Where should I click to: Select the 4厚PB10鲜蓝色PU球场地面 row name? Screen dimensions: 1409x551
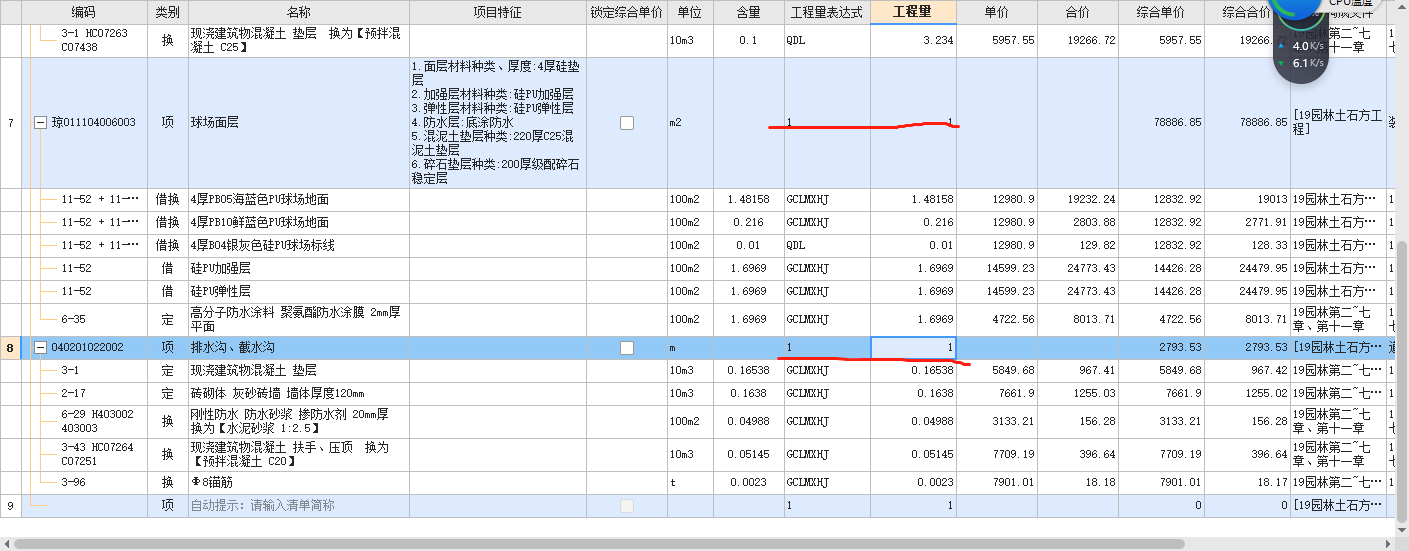(x=299, y=223)
